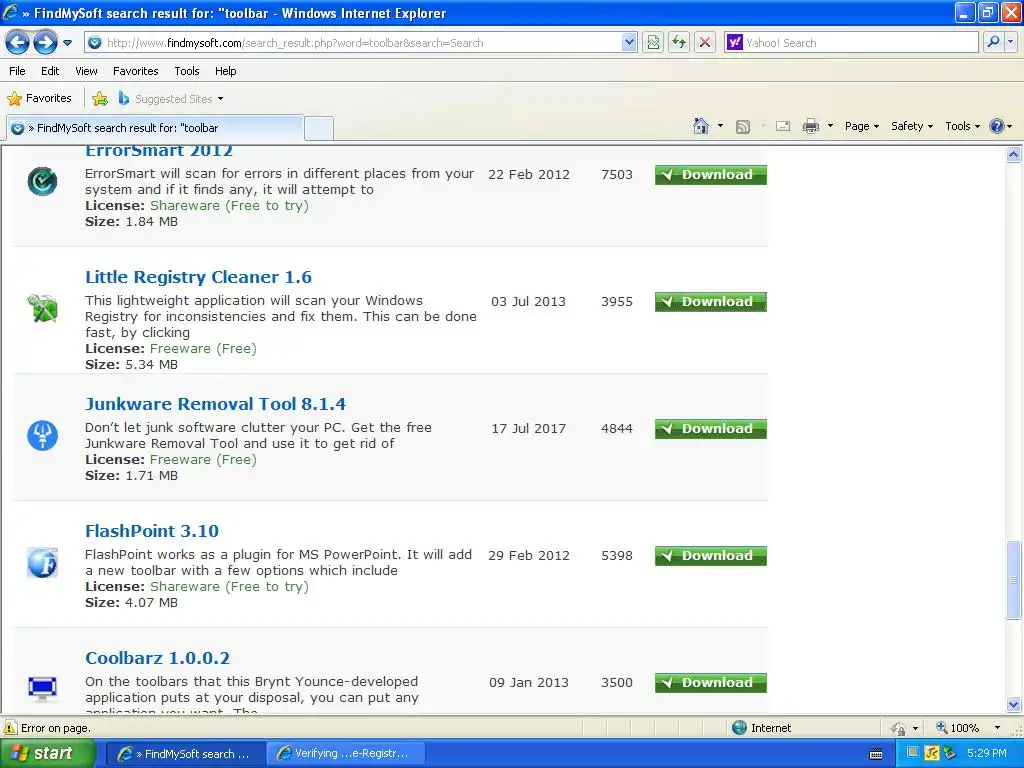Viewport: 1024px width, 768px height.
Task: Open the recent pages dropdown beside Forward
Action: coord(67,43)
